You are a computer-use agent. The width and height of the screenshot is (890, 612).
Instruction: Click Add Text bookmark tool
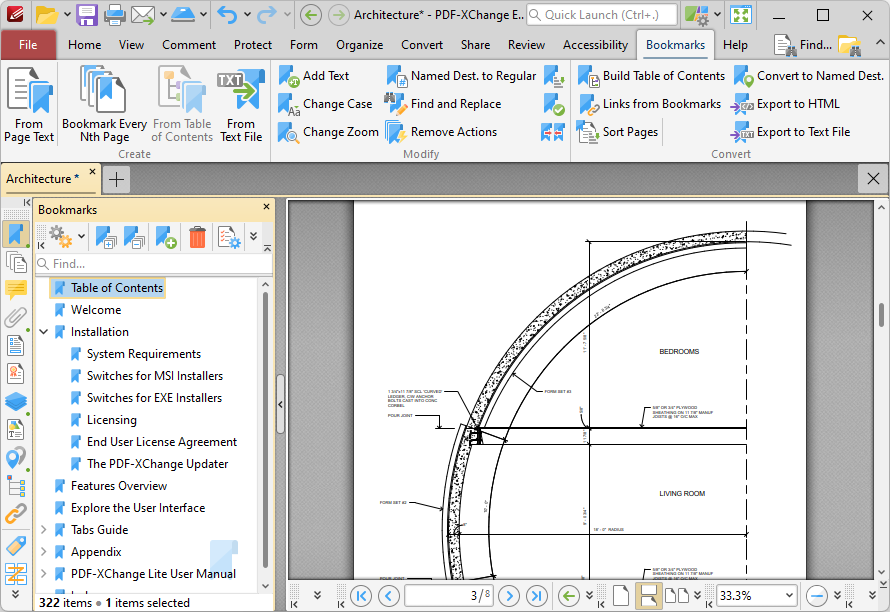tap(314, 76)
